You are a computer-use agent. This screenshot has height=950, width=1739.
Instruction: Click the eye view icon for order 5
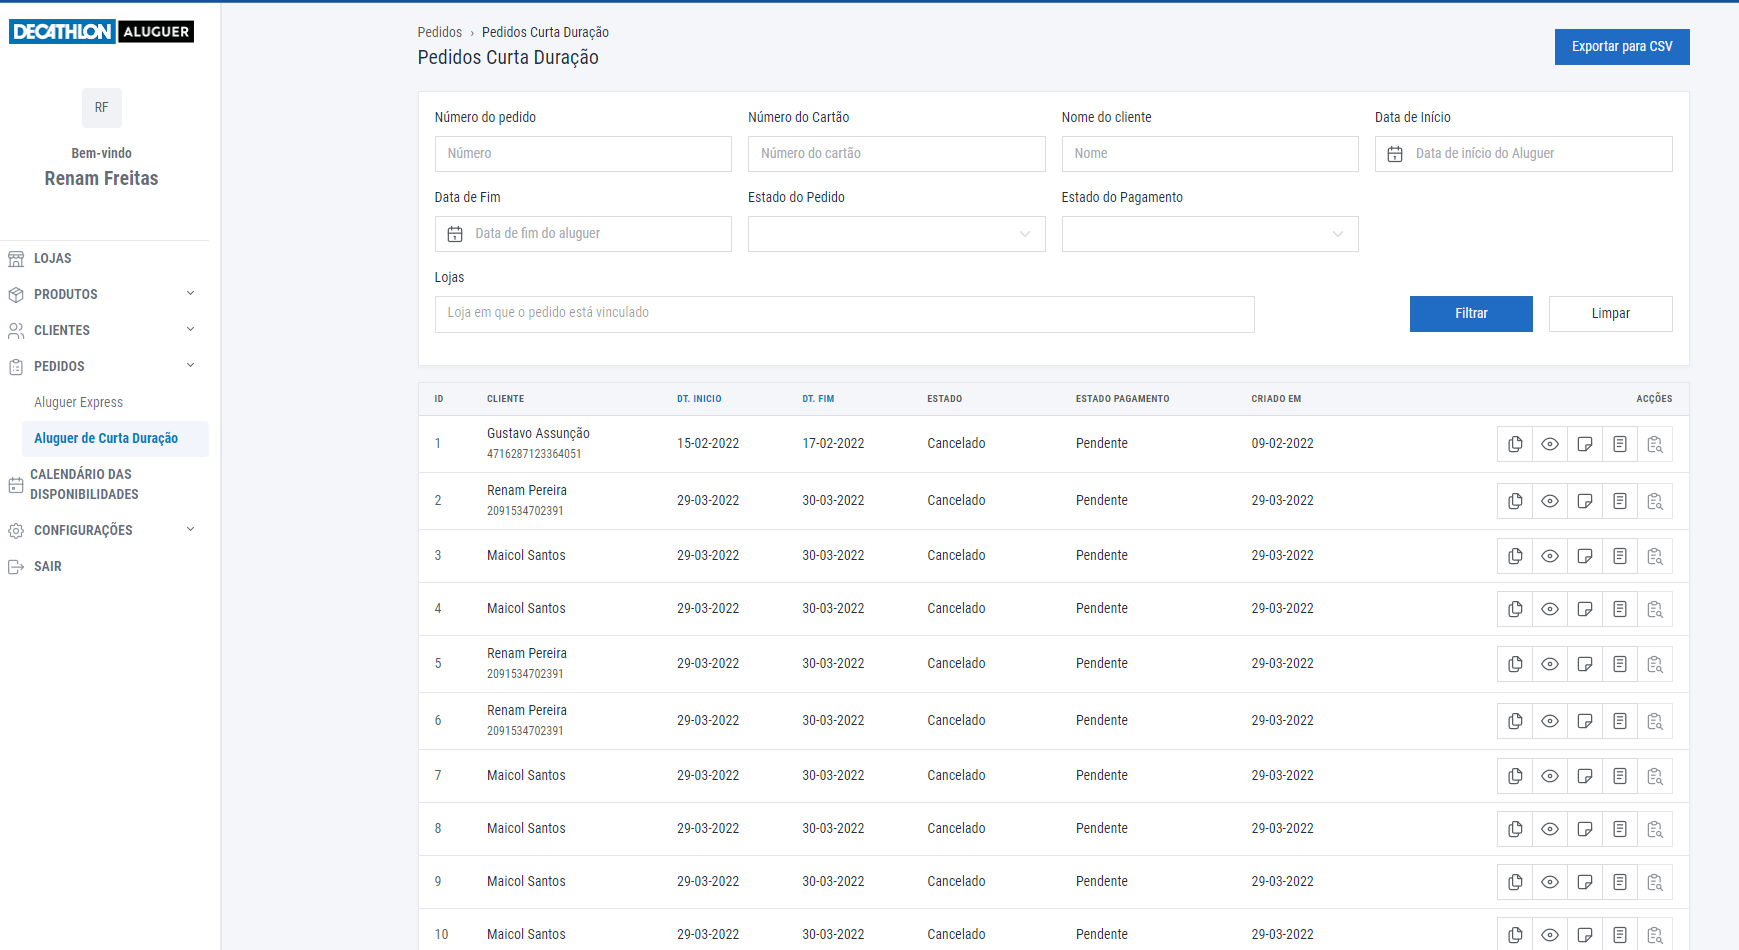coord(1550,664)
